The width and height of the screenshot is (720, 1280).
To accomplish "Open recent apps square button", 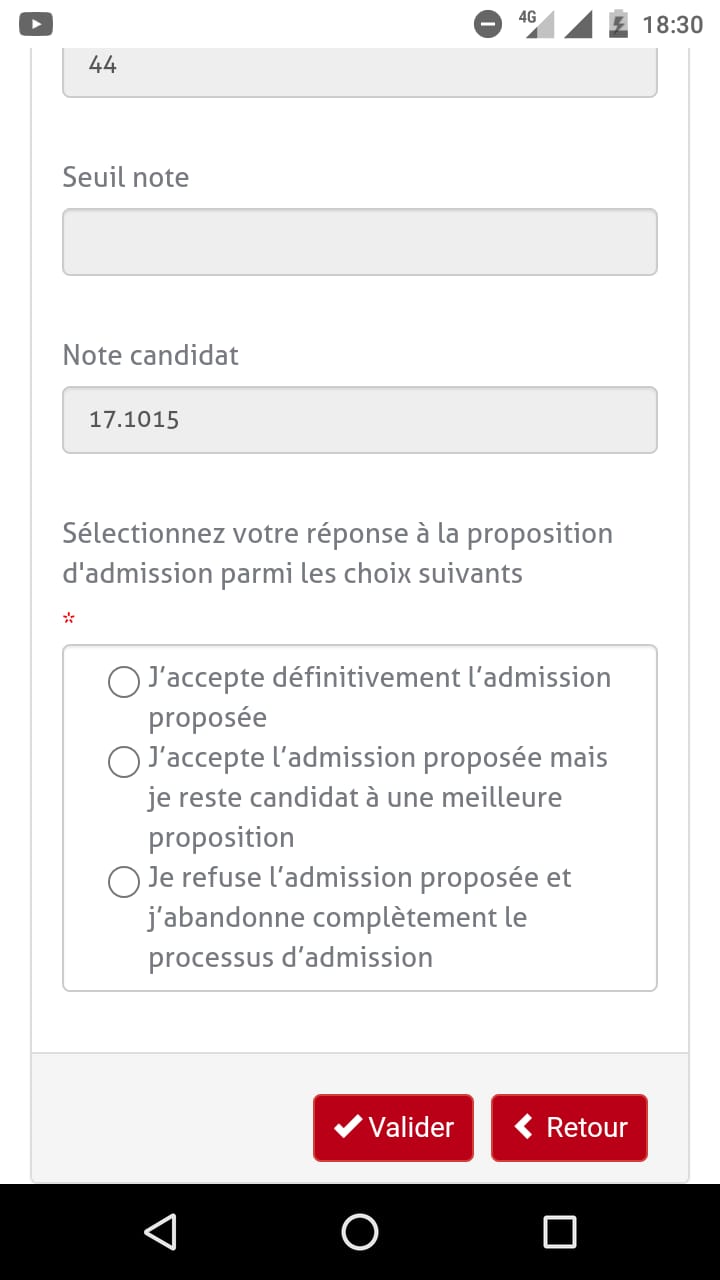I will [560, 1231].
